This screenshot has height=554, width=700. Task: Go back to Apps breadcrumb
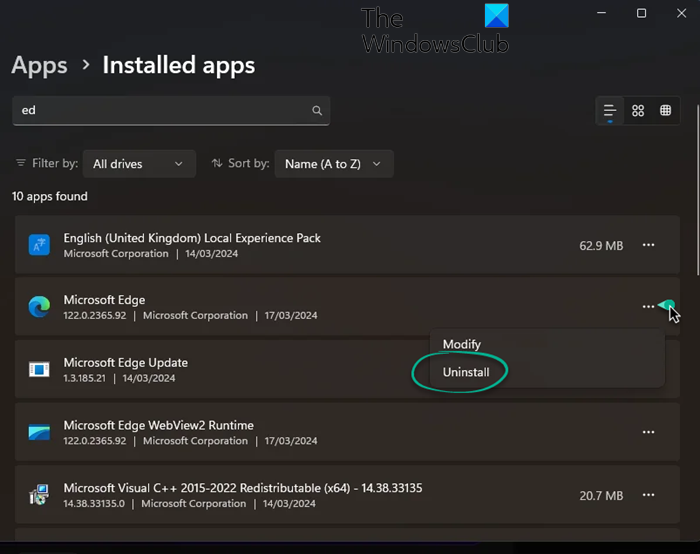pyautogui.click(x=39, y=65)
